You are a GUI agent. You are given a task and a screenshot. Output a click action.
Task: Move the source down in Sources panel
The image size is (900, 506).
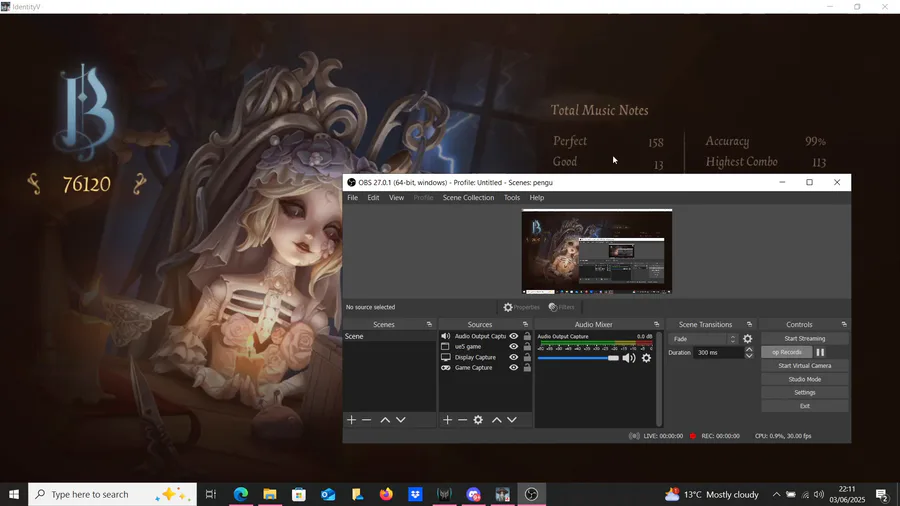512,420
